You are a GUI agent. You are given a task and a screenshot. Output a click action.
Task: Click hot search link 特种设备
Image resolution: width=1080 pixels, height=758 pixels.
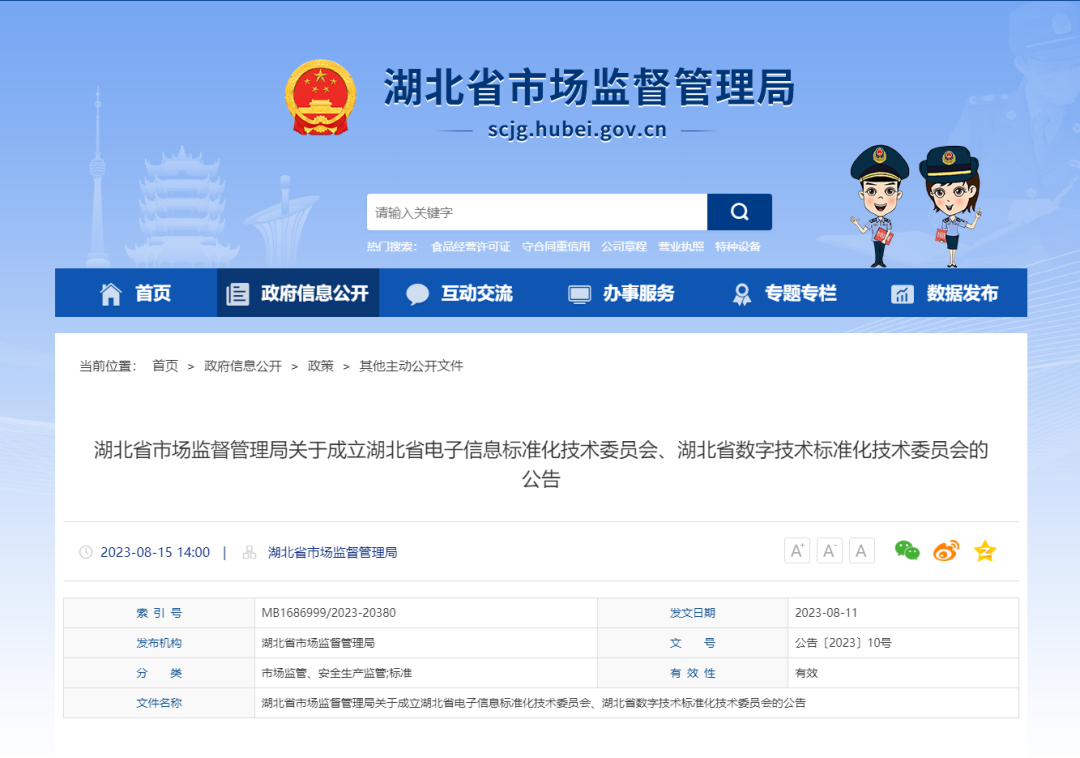coord(737,246)
